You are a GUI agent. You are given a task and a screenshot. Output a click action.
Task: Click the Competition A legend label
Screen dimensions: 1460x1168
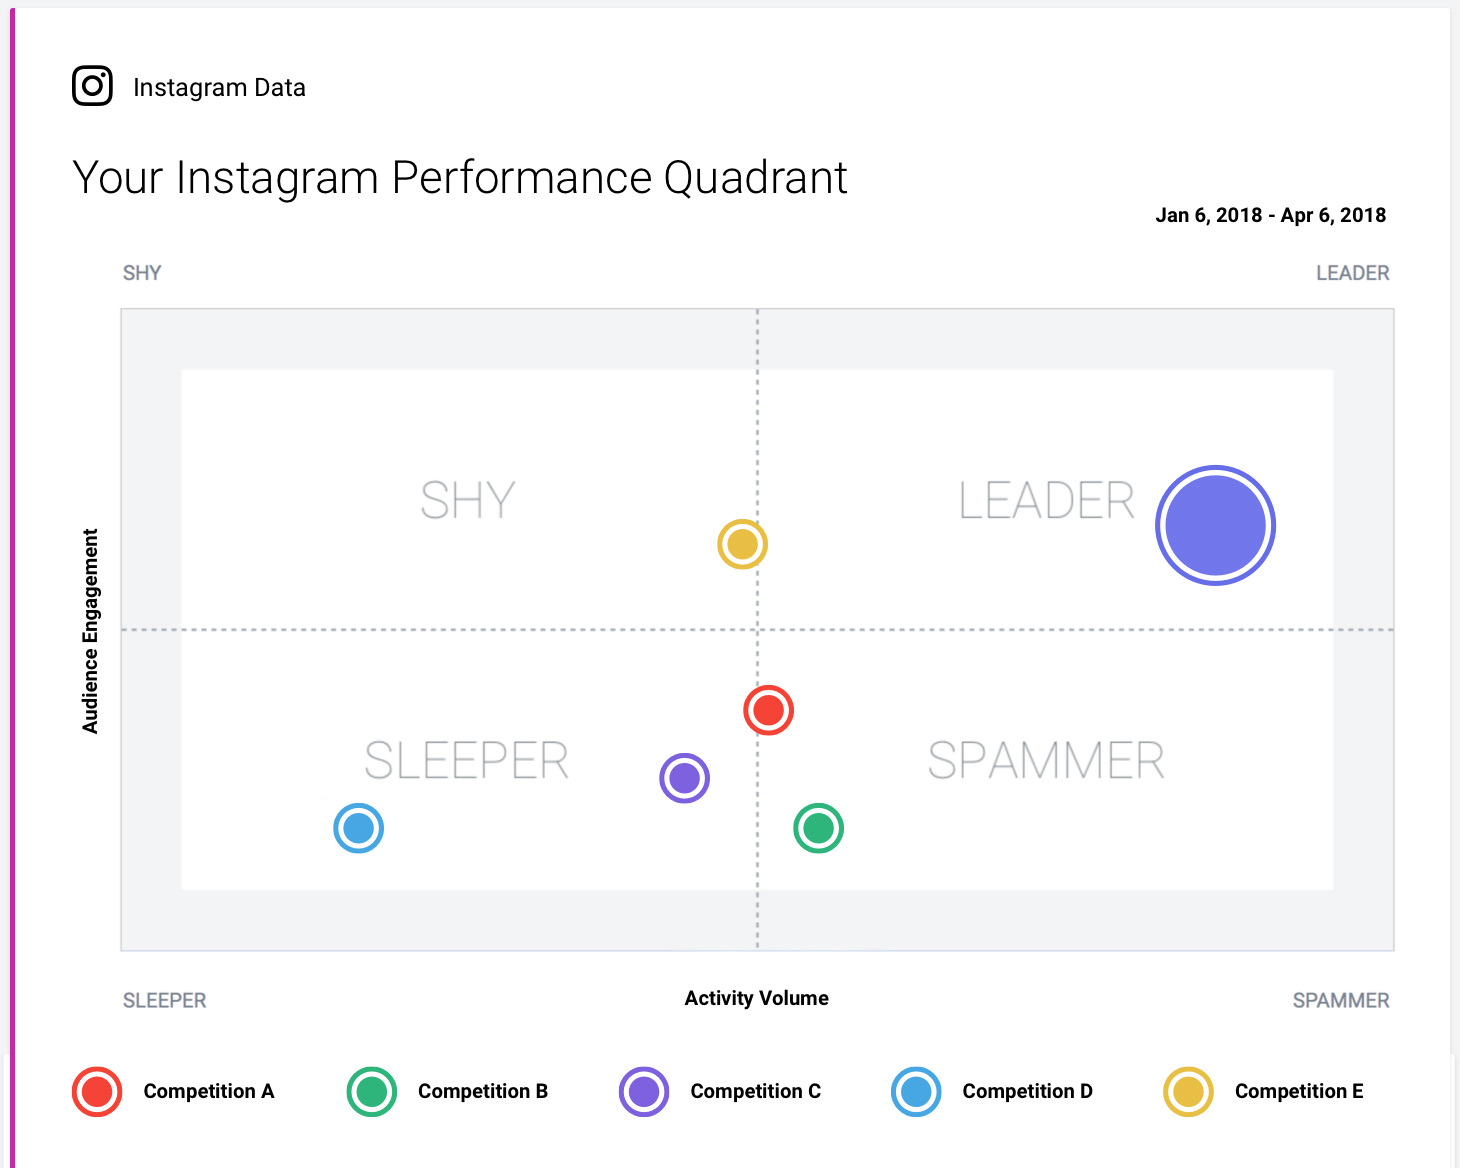[209, 1092]
